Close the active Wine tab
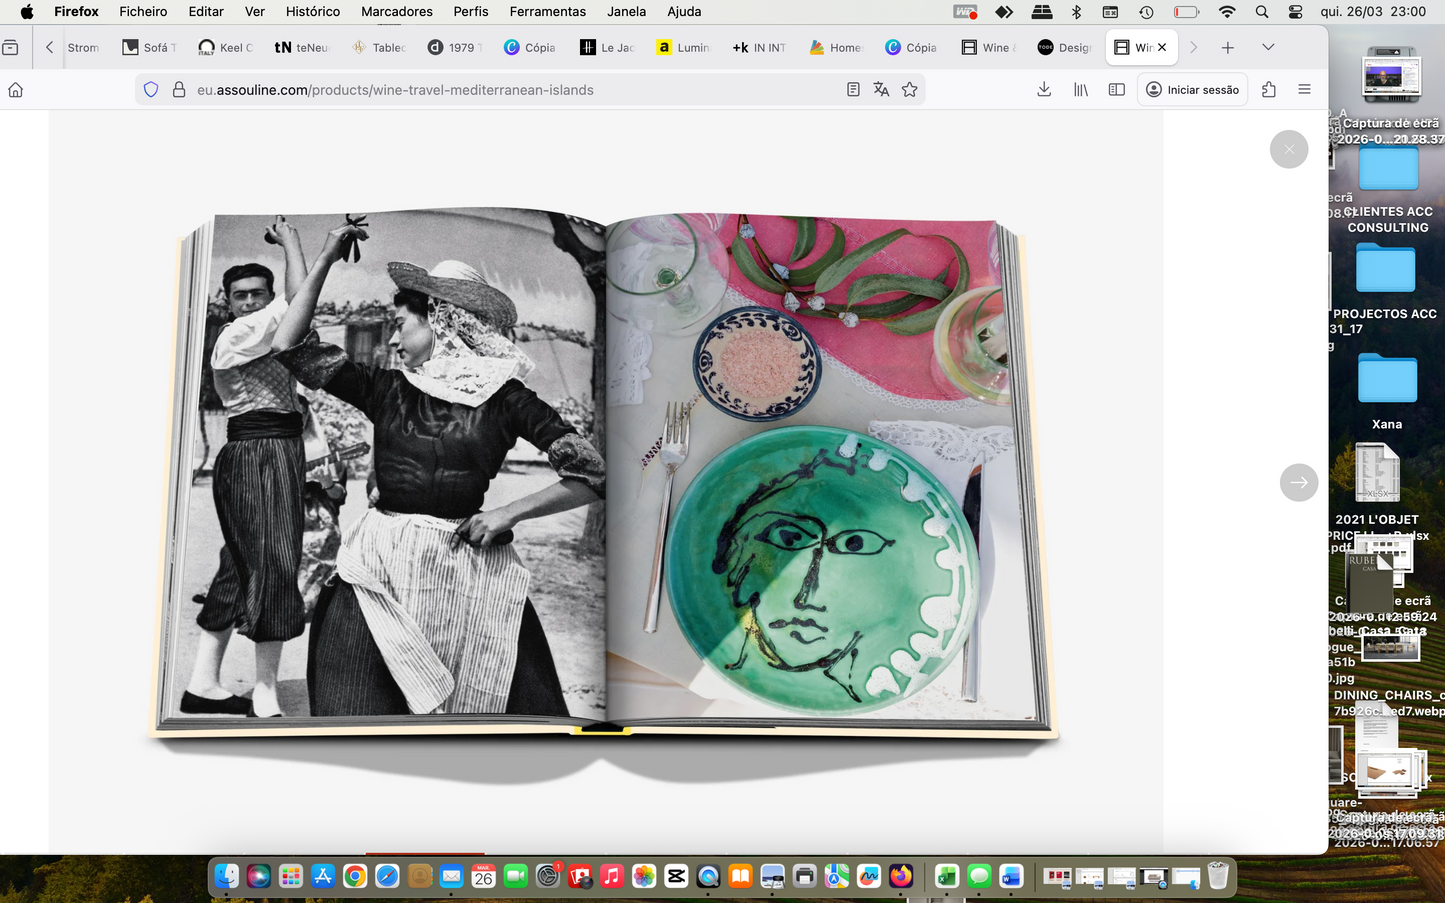Viewport: 1445px width, 903px height. click(1162, 47)
